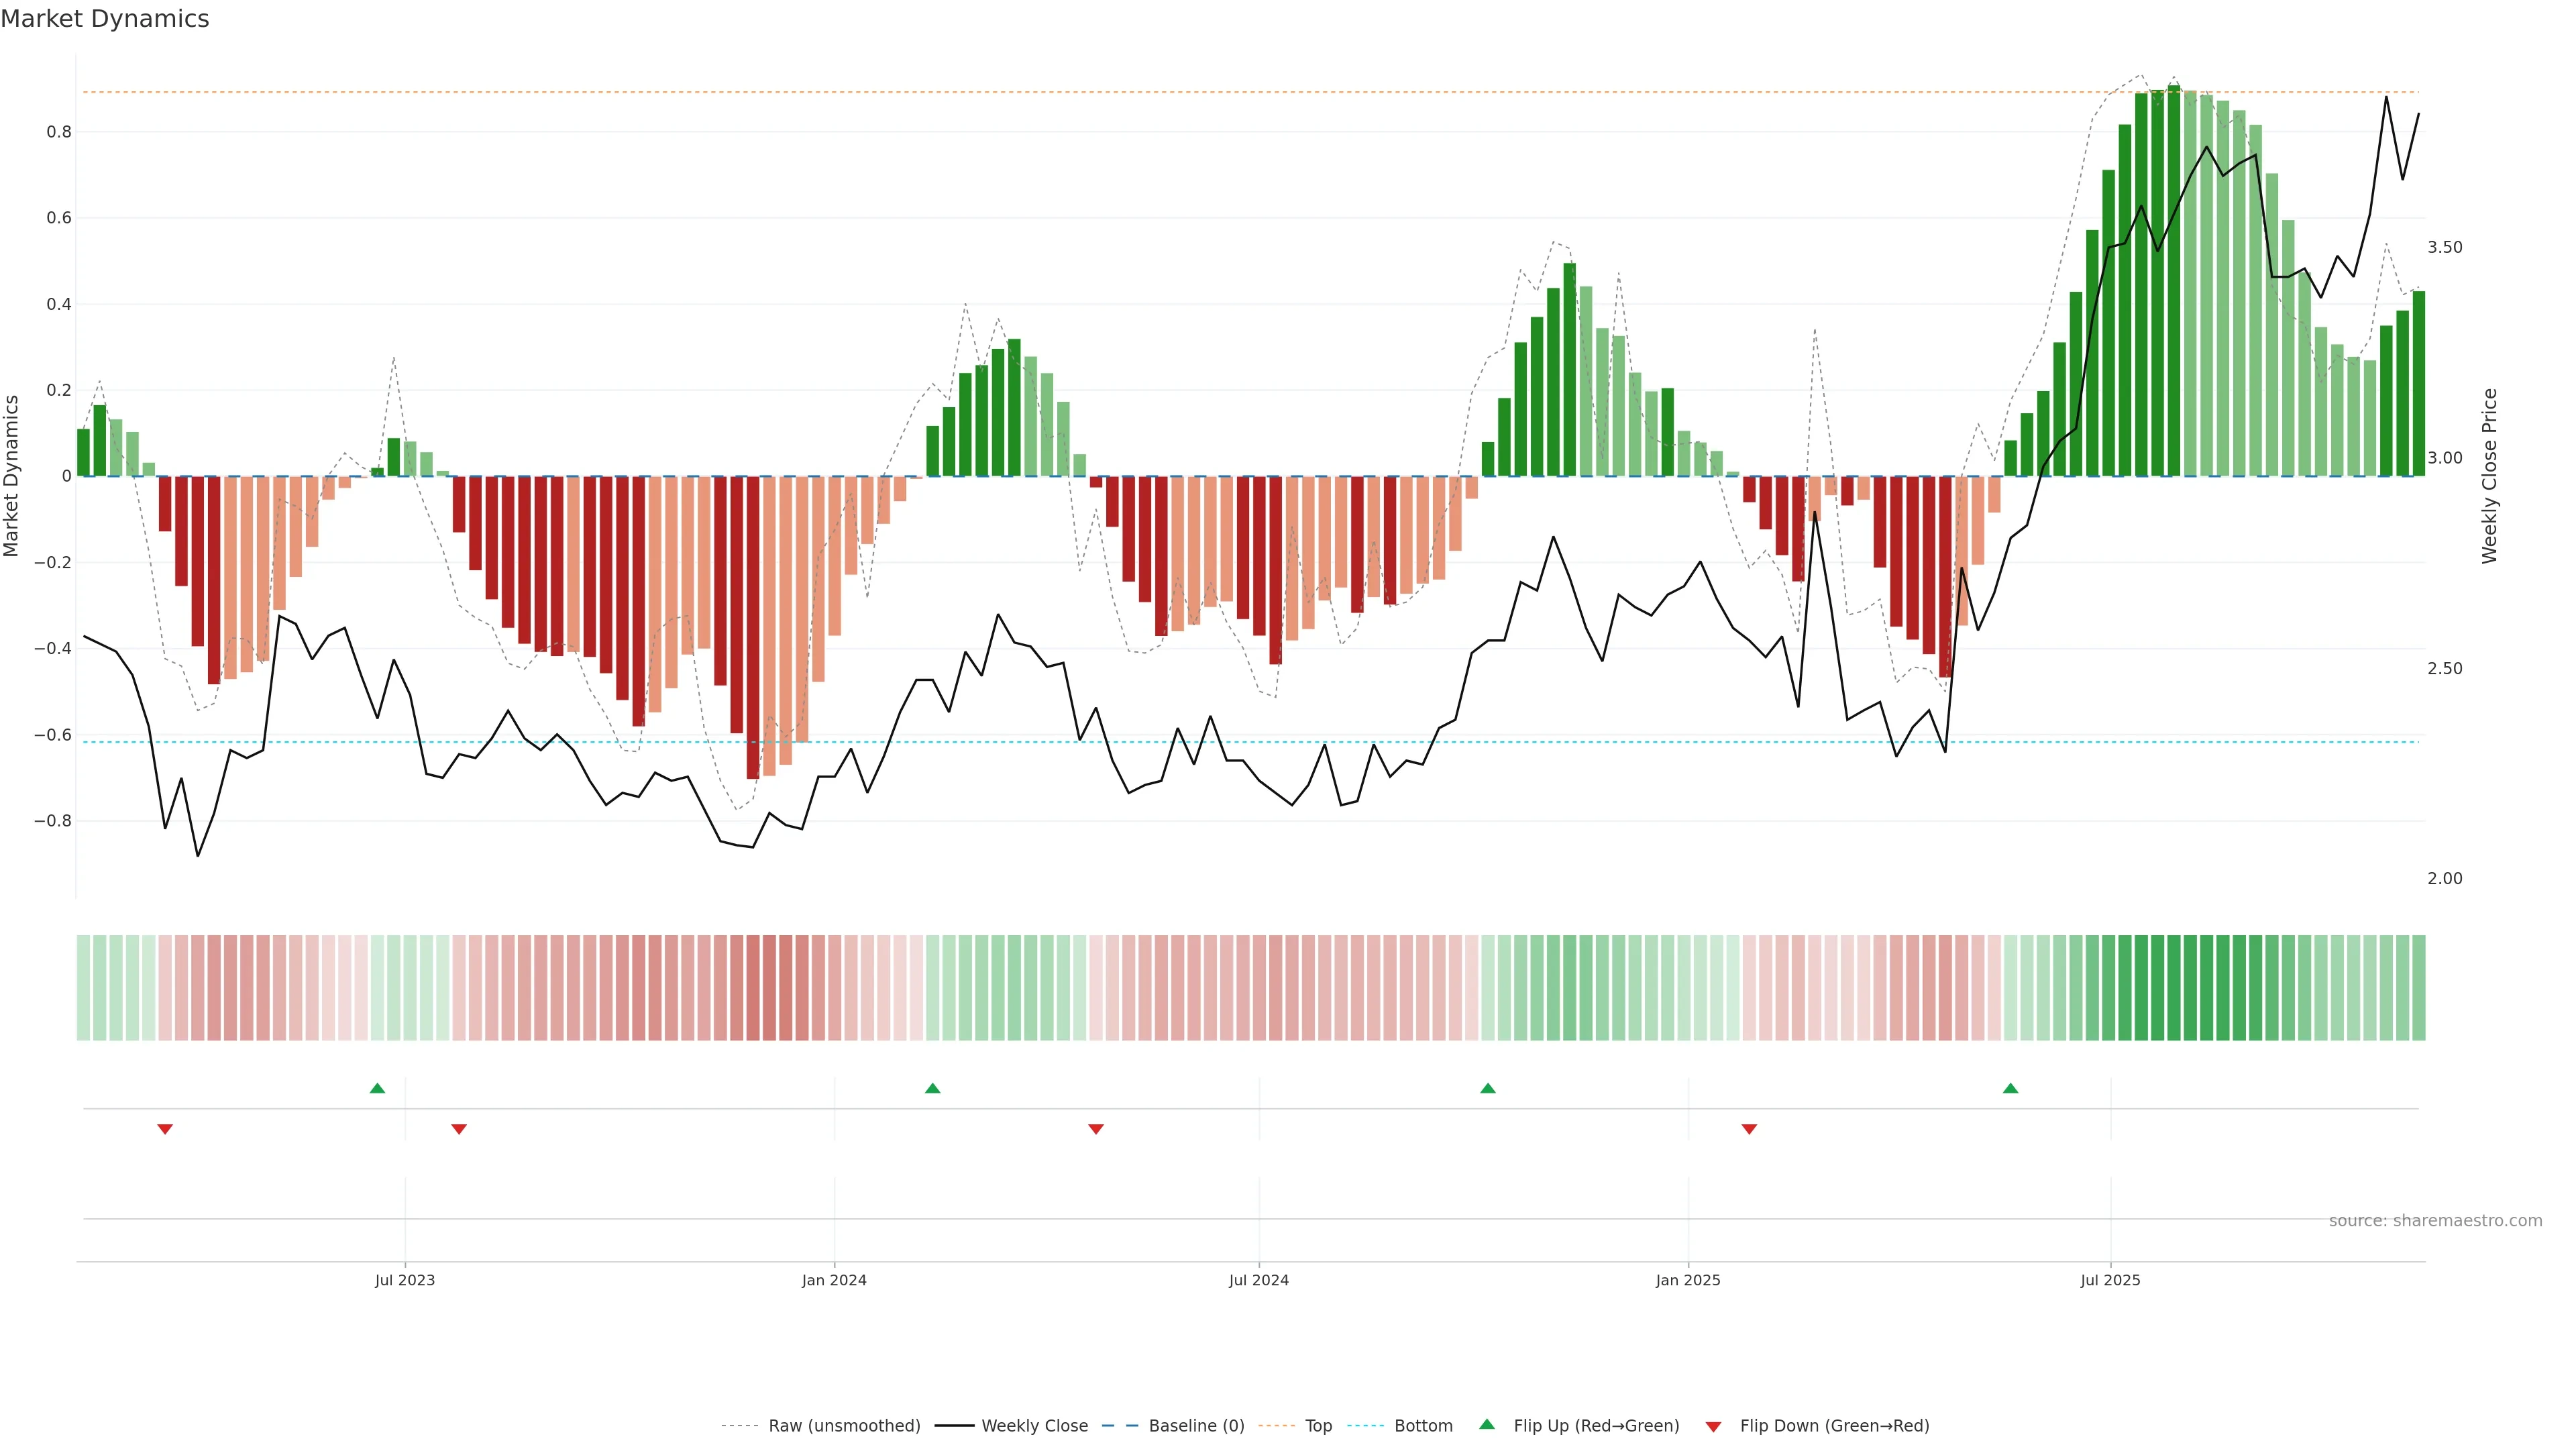The width and height of the screenshot is (2576, 1449).
Task: Click the Market Dynamics chart title
Action: (105, 19)
